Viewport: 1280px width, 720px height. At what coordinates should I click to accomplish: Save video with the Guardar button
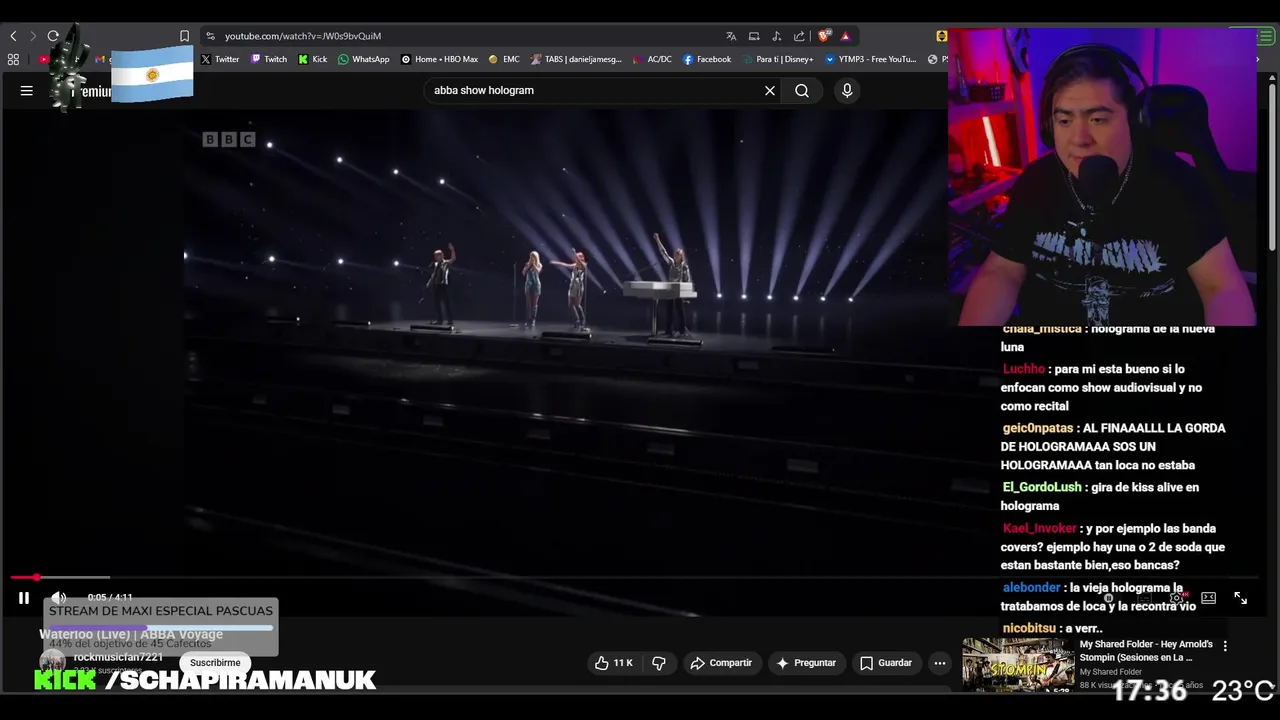pyautogui.click(x=886, y=663)
